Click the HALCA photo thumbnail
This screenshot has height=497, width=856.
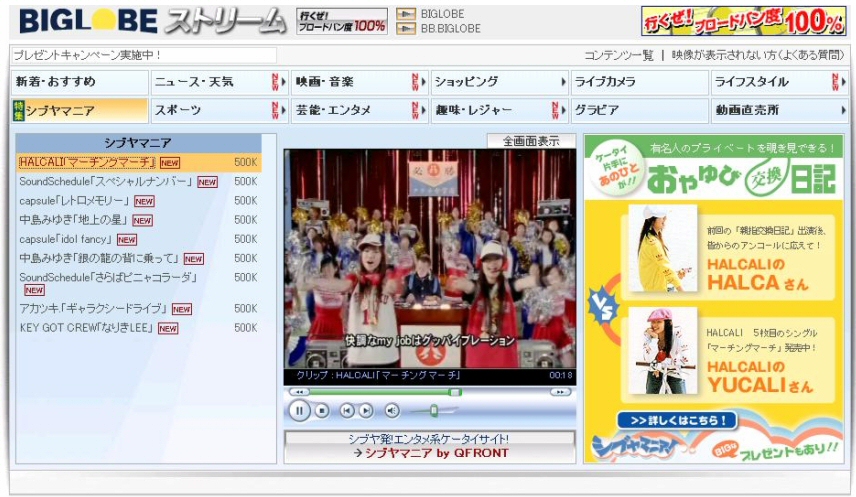tap(662, 248)
